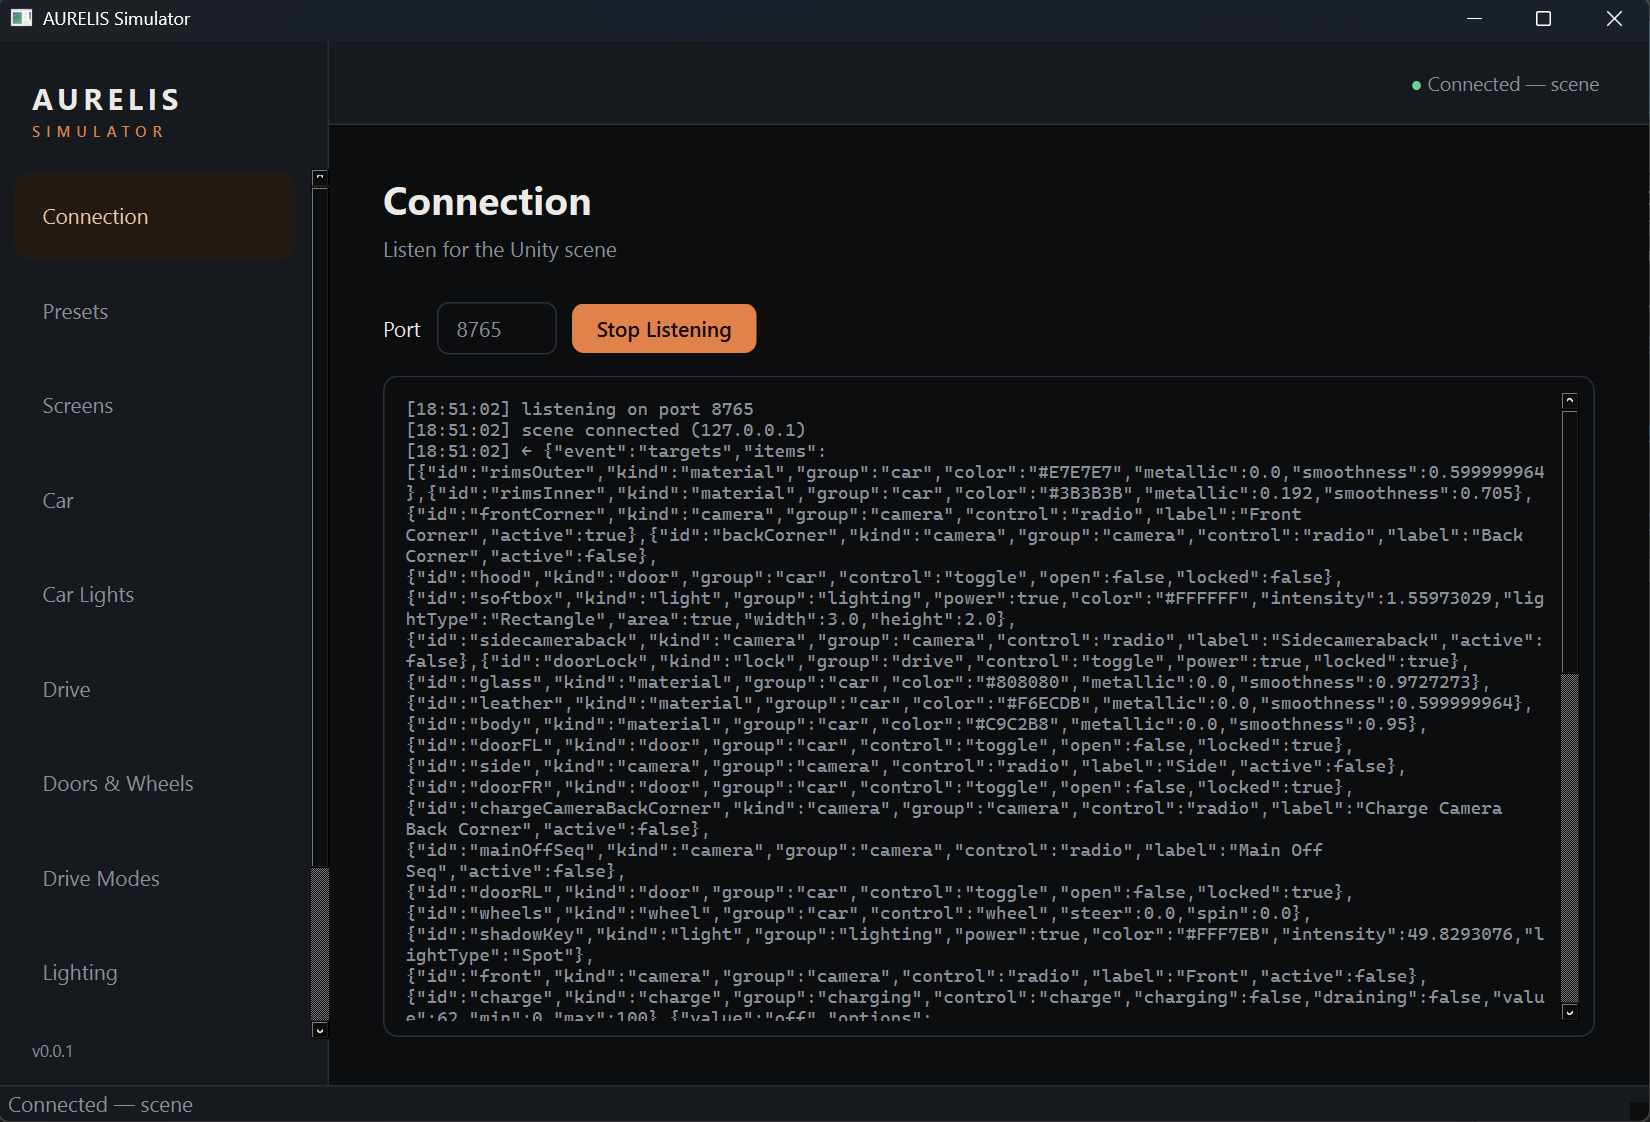
Task: Click the log panel scroll-down arrow
Action: point(1569,1012)
